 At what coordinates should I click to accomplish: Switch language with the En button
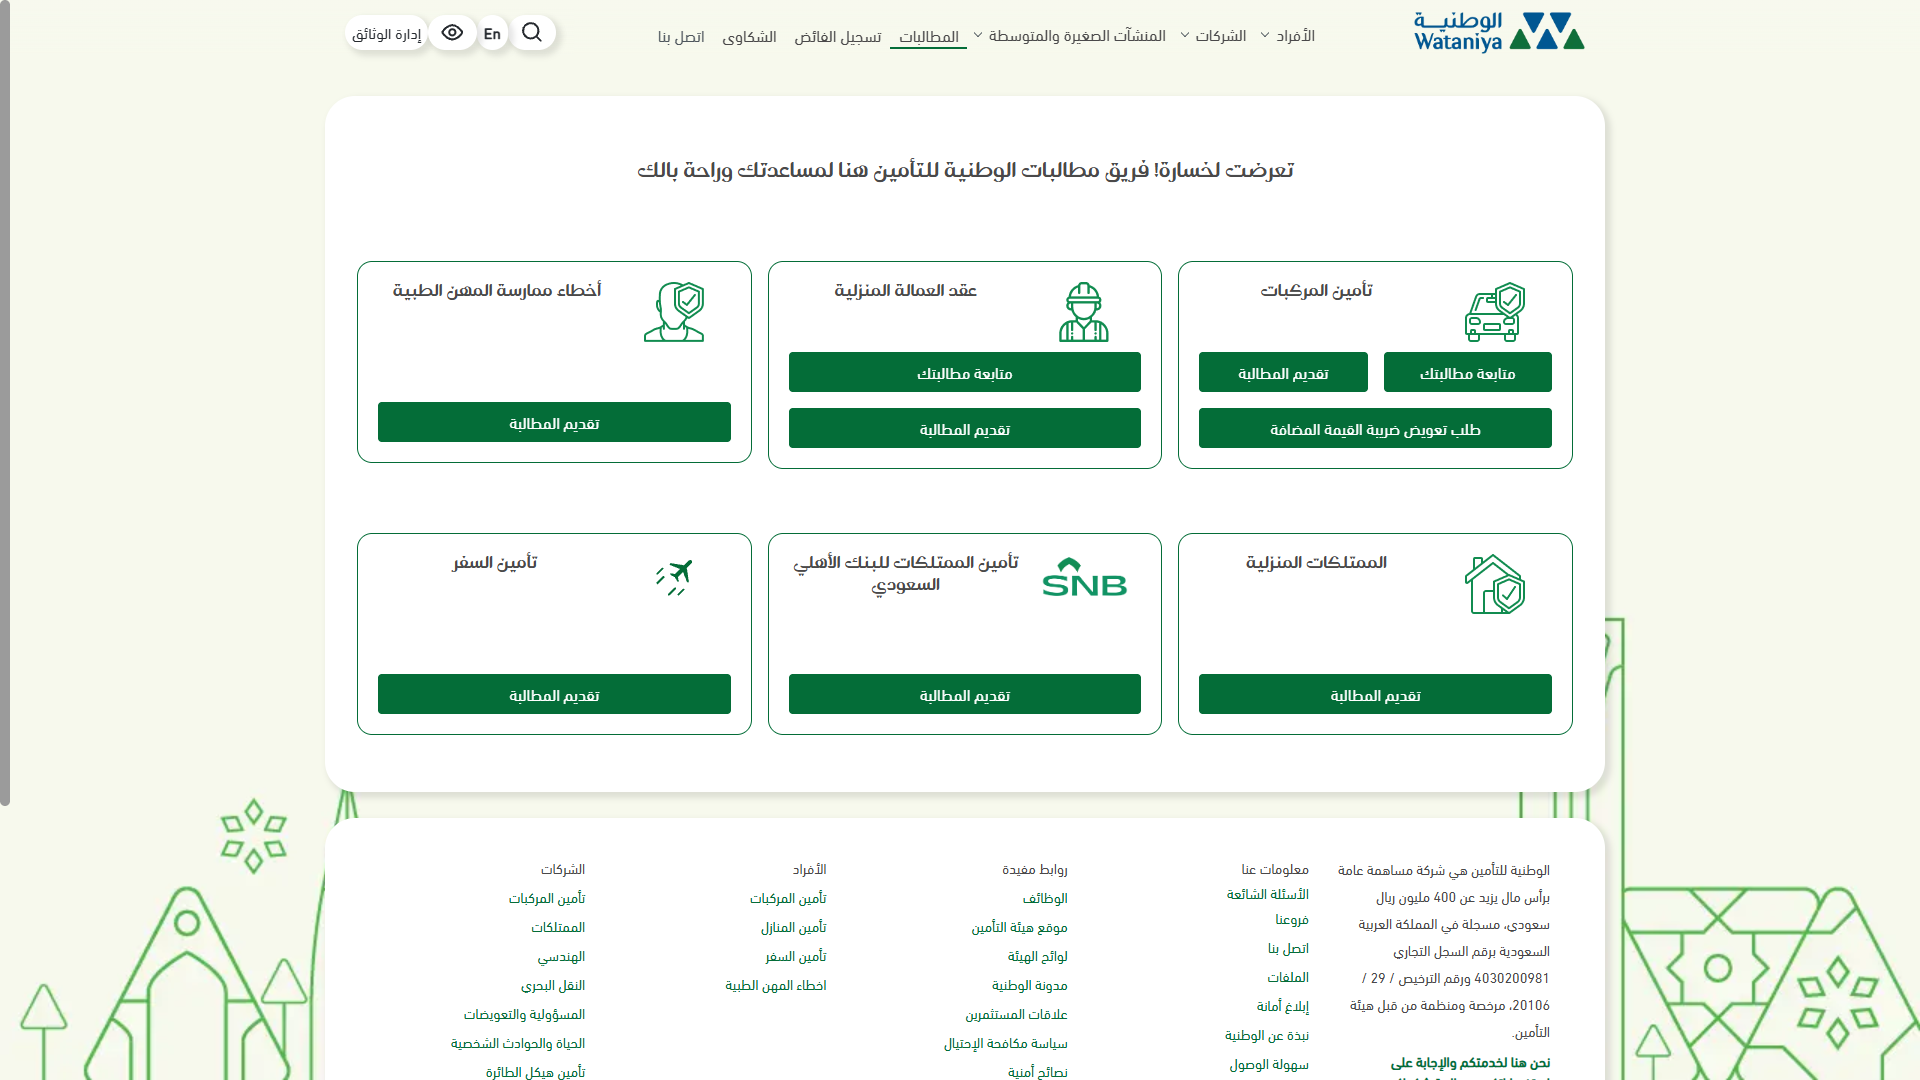[492, 34]
